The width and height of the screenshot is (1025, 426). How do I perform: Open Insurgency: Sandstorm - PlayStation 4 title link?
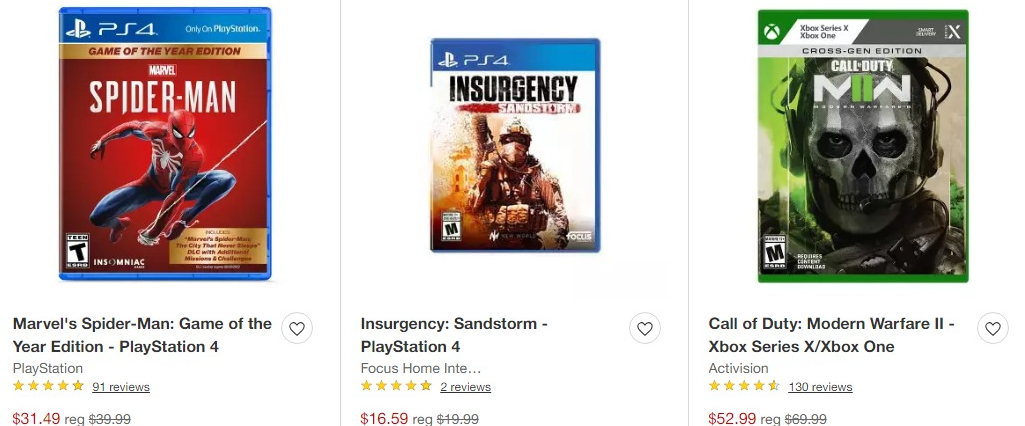coord(454,335)
